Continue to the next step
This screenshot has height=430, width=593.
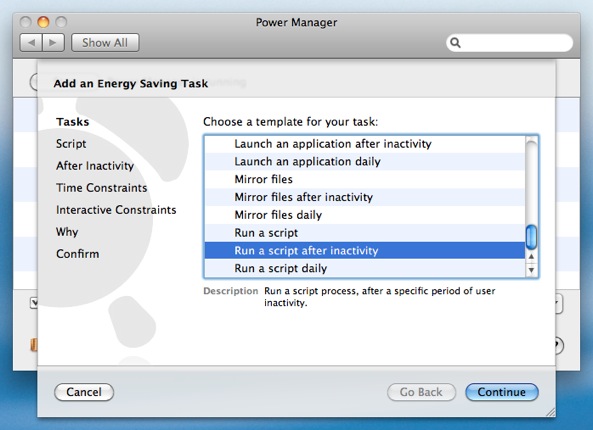pyautogui.click(x=501, y=392)
